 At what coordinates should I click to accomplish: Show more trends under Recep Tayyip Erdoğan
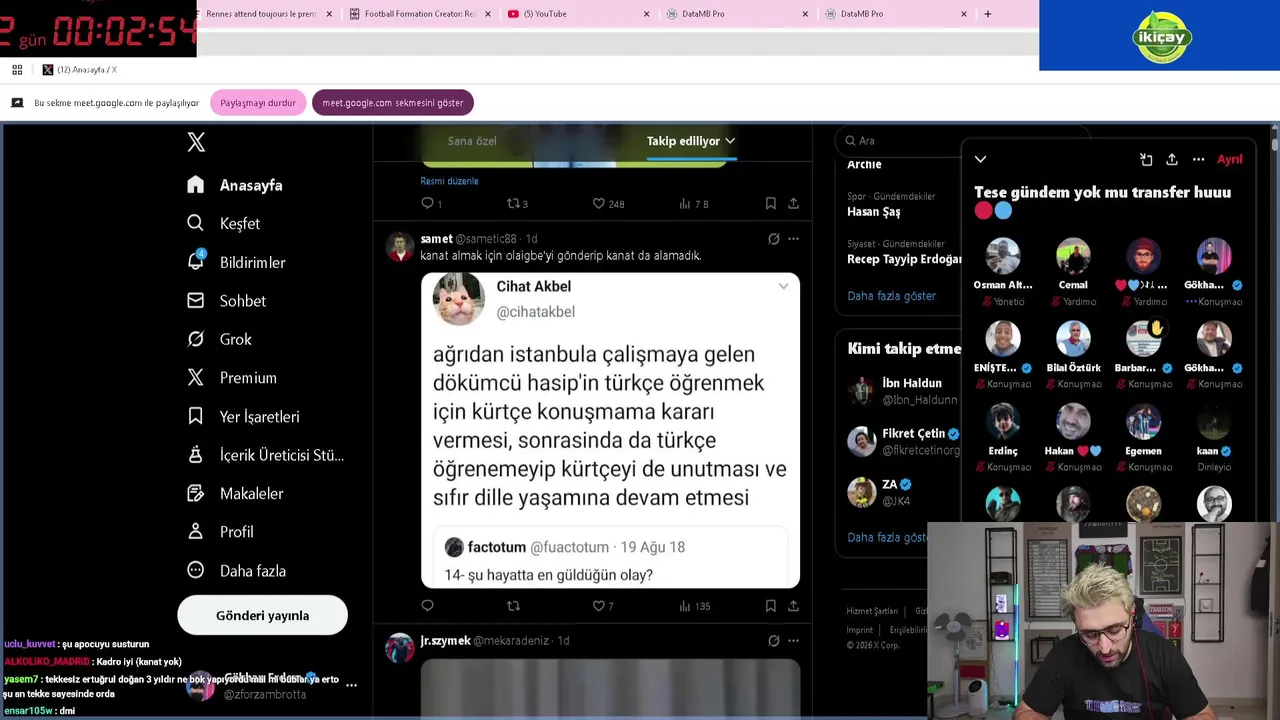(x=891, y=296)
